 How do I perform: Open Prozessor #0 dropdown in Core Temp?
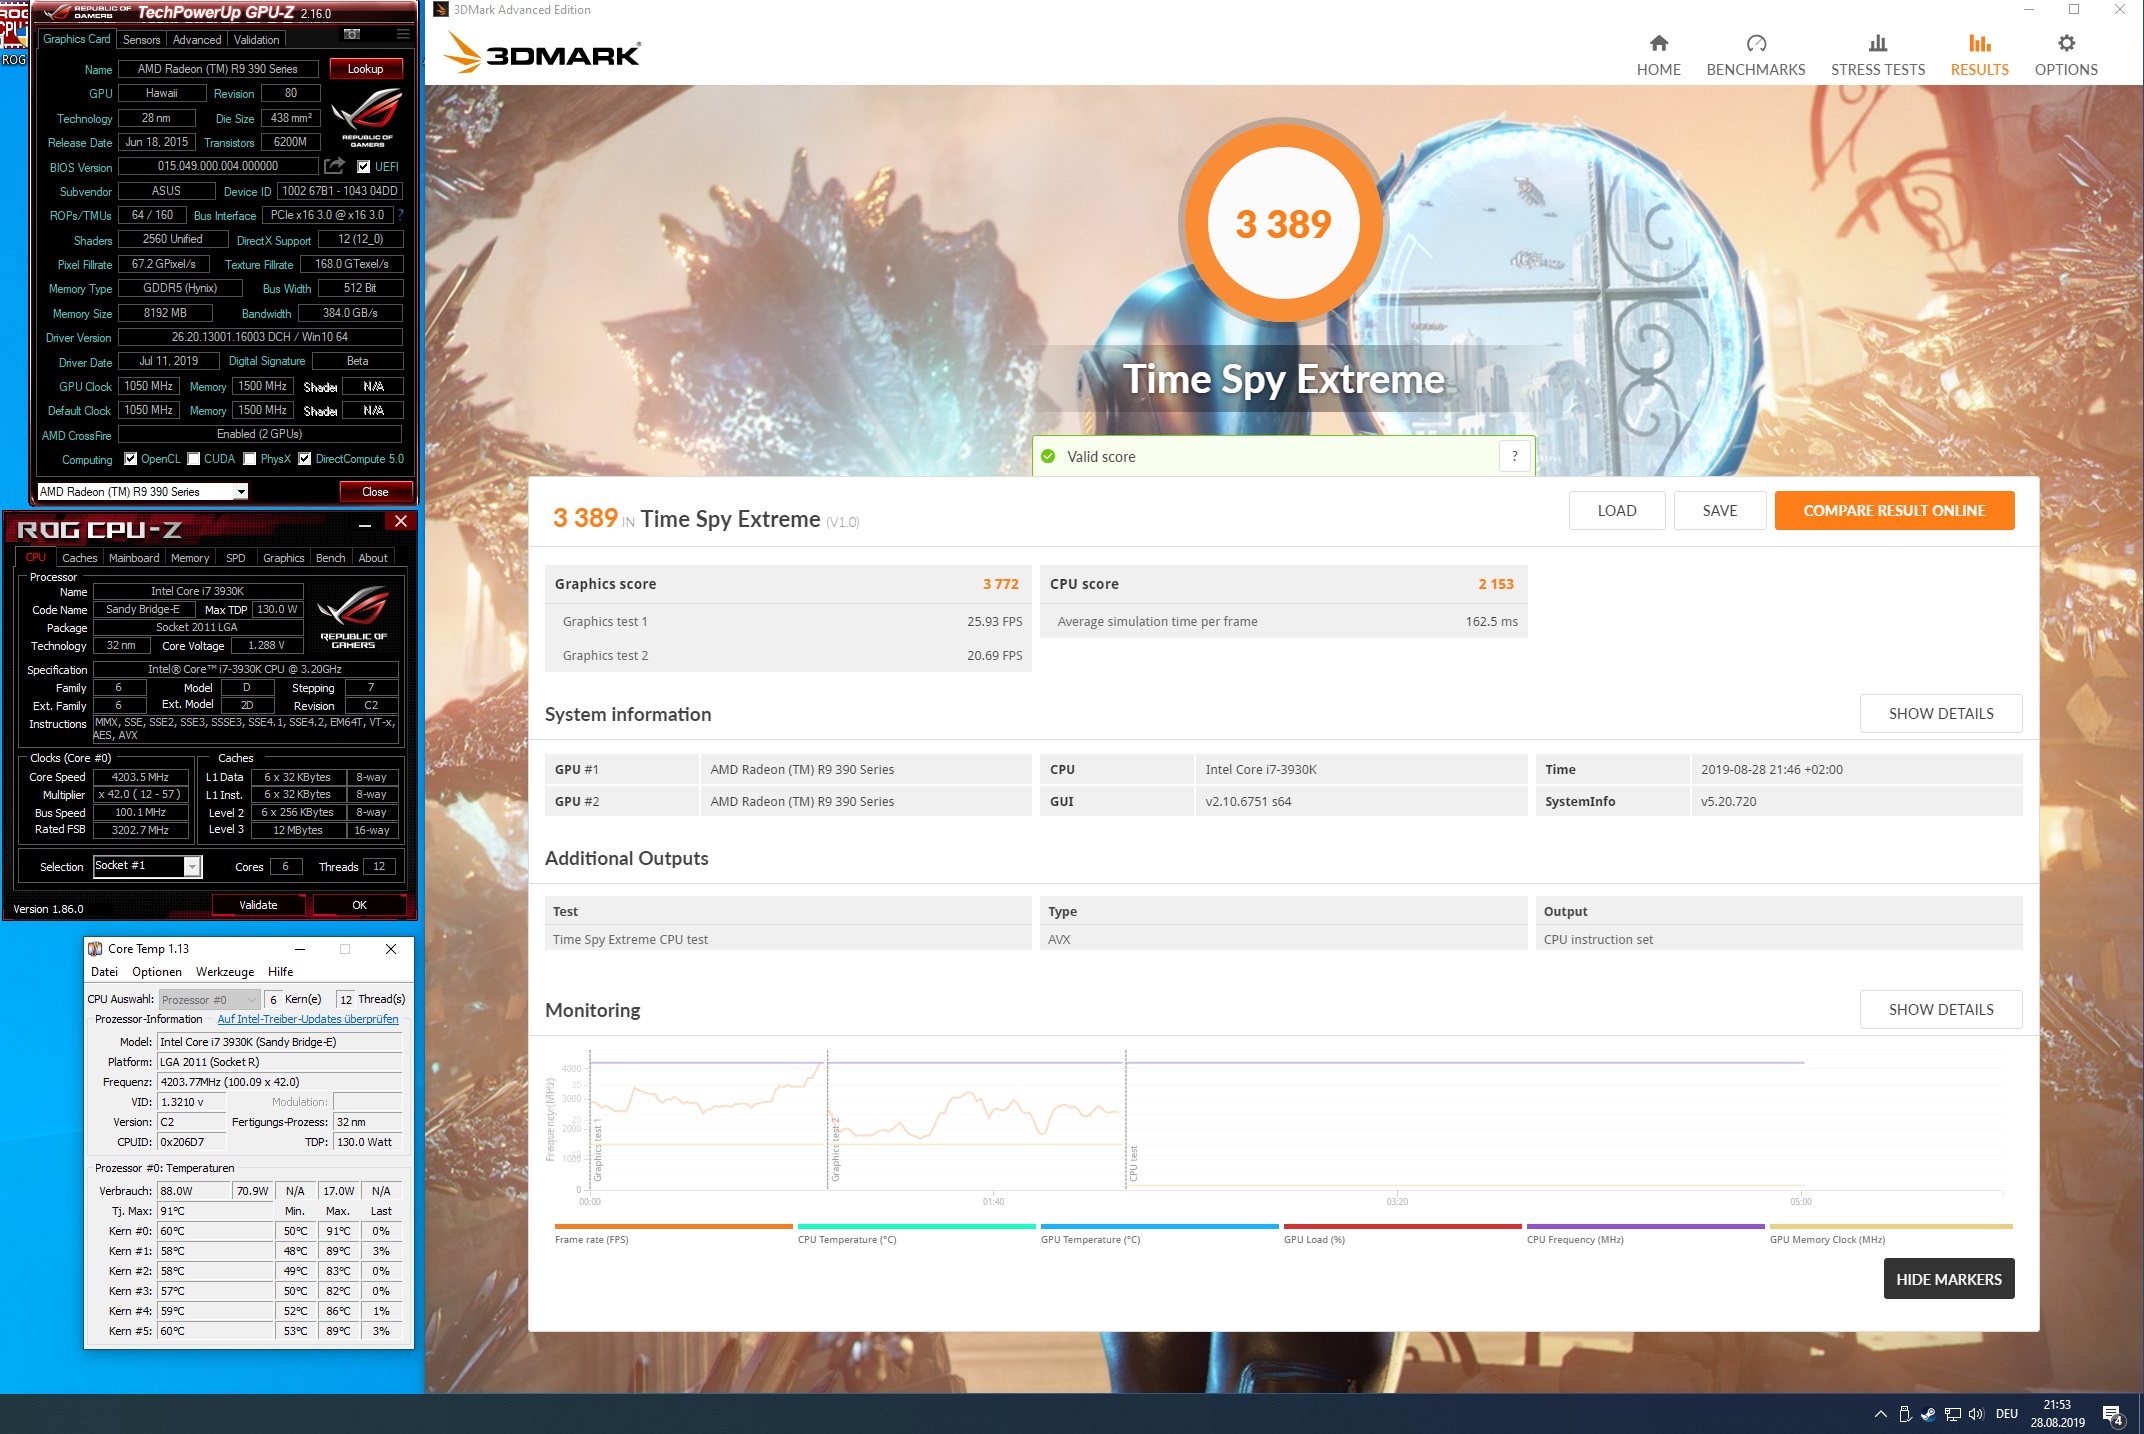pos(209,999)
